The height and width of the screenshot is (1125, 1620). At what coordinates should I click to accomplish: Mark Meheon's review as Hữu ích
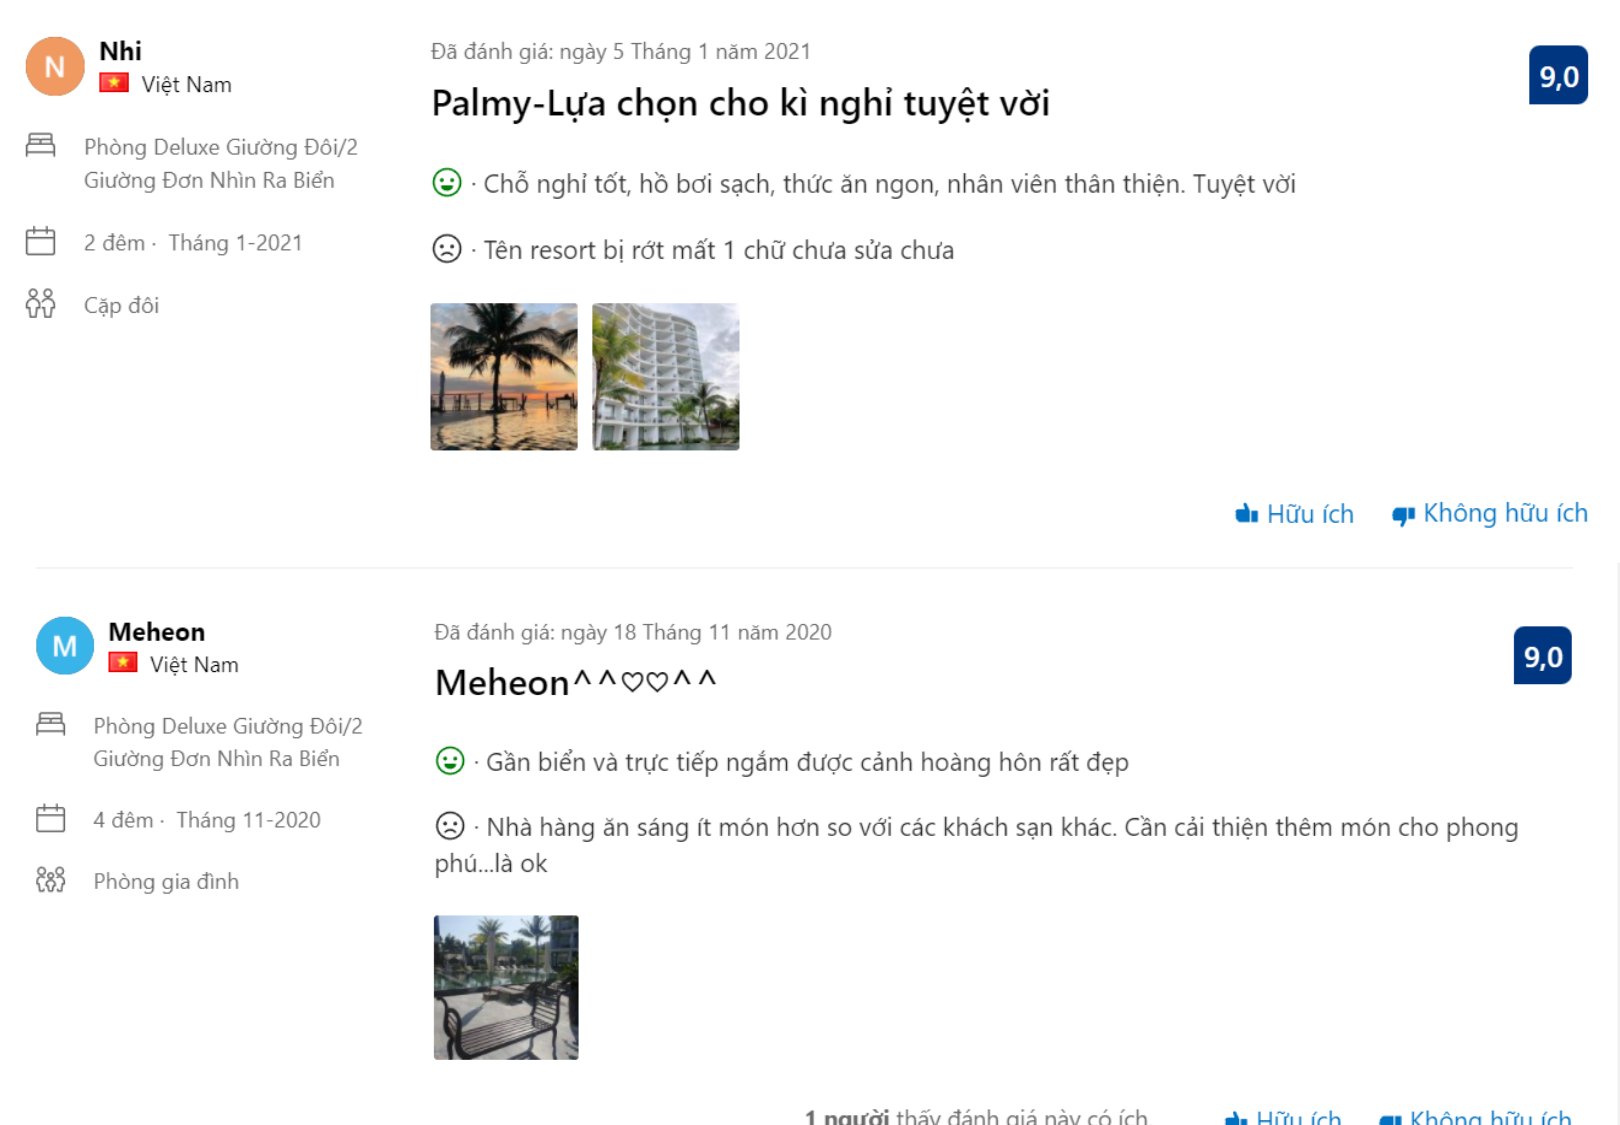pyautogui.click(x=1284, y=1116)
